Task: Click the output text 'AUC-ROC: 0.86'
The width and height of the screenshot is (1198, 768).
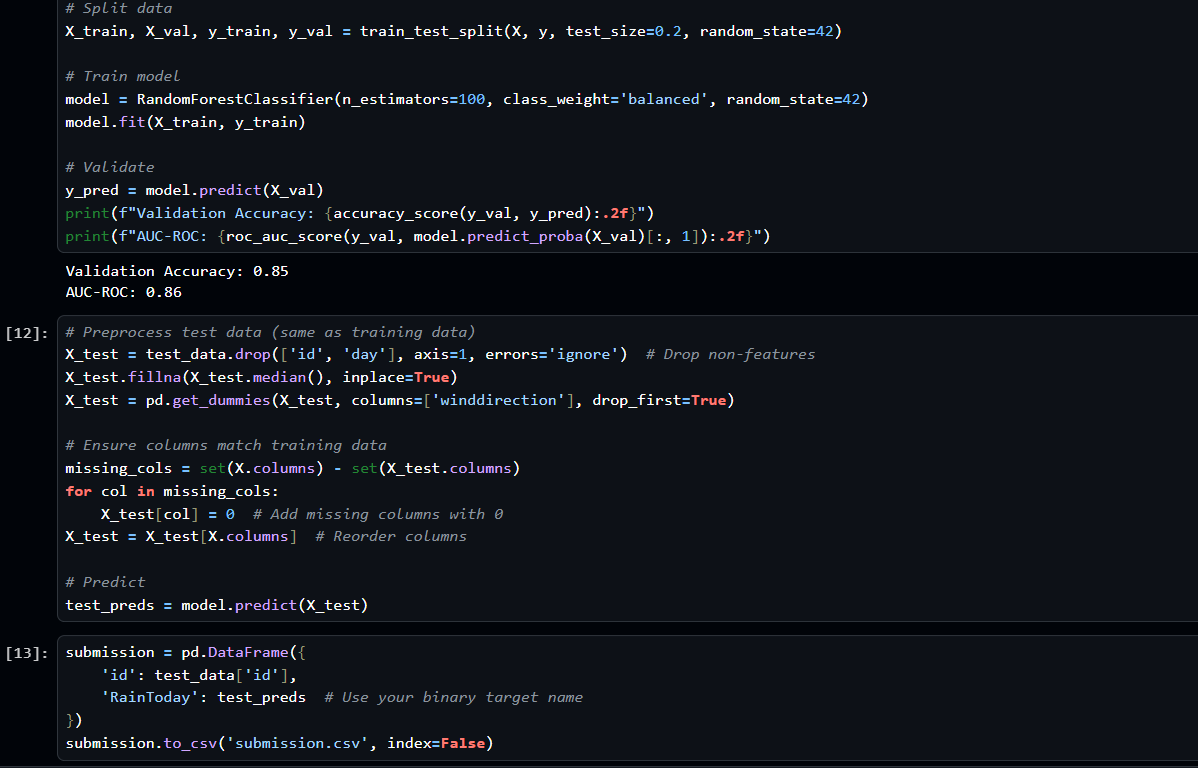Action: click(x=123, y=292)
